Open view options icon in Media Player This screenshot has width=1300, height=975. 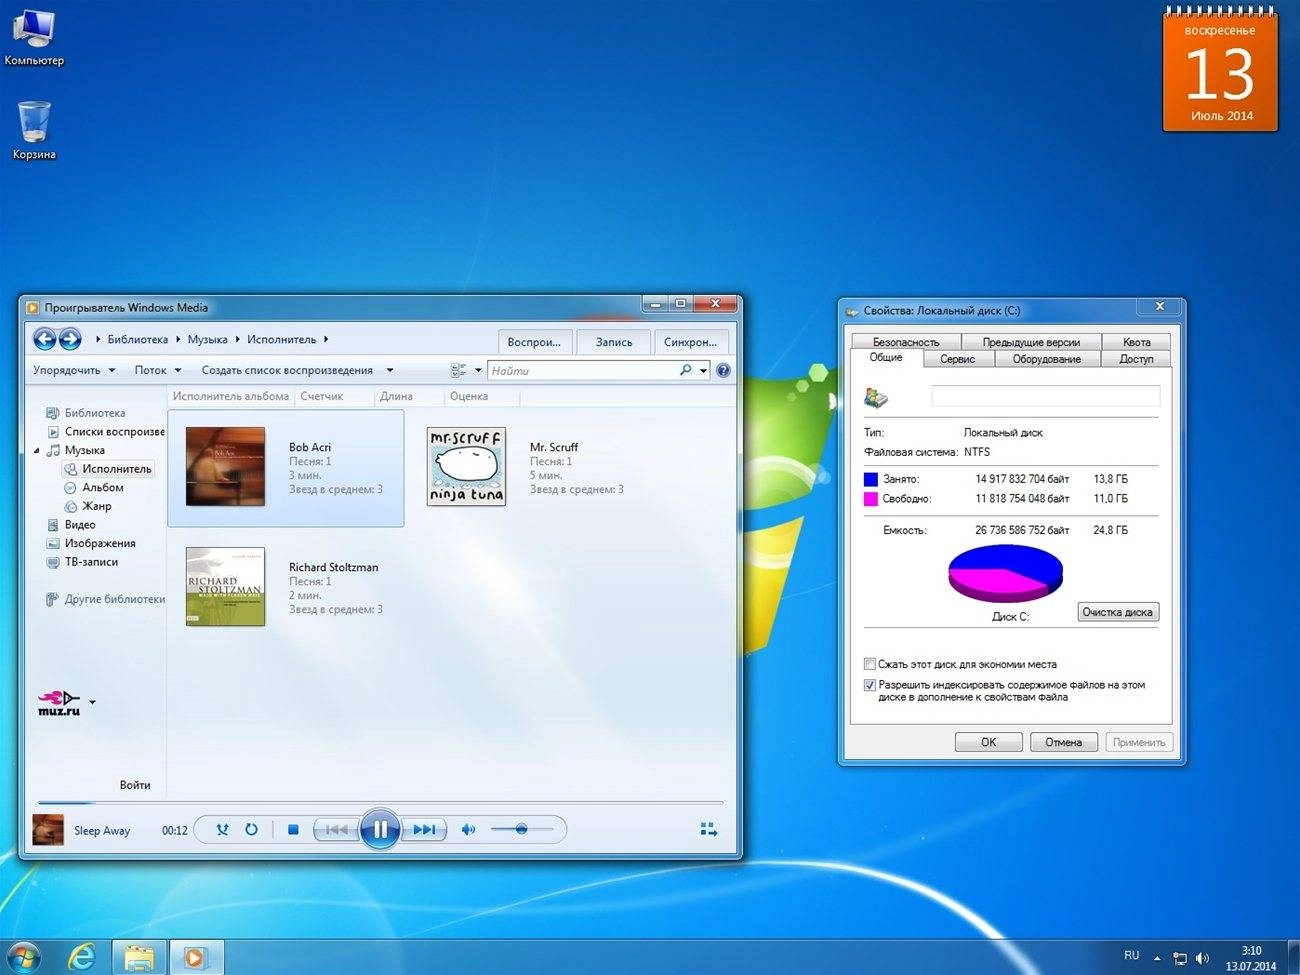459,370
